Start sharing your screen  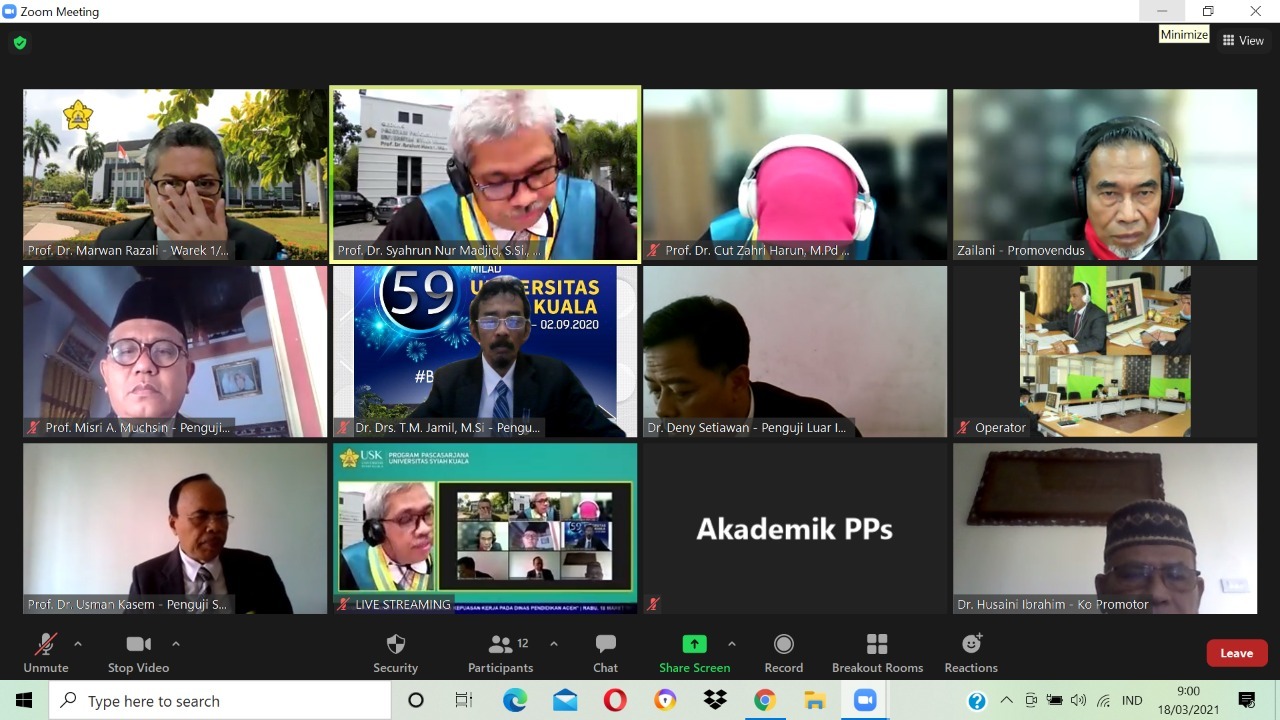(x=694, y=653)
